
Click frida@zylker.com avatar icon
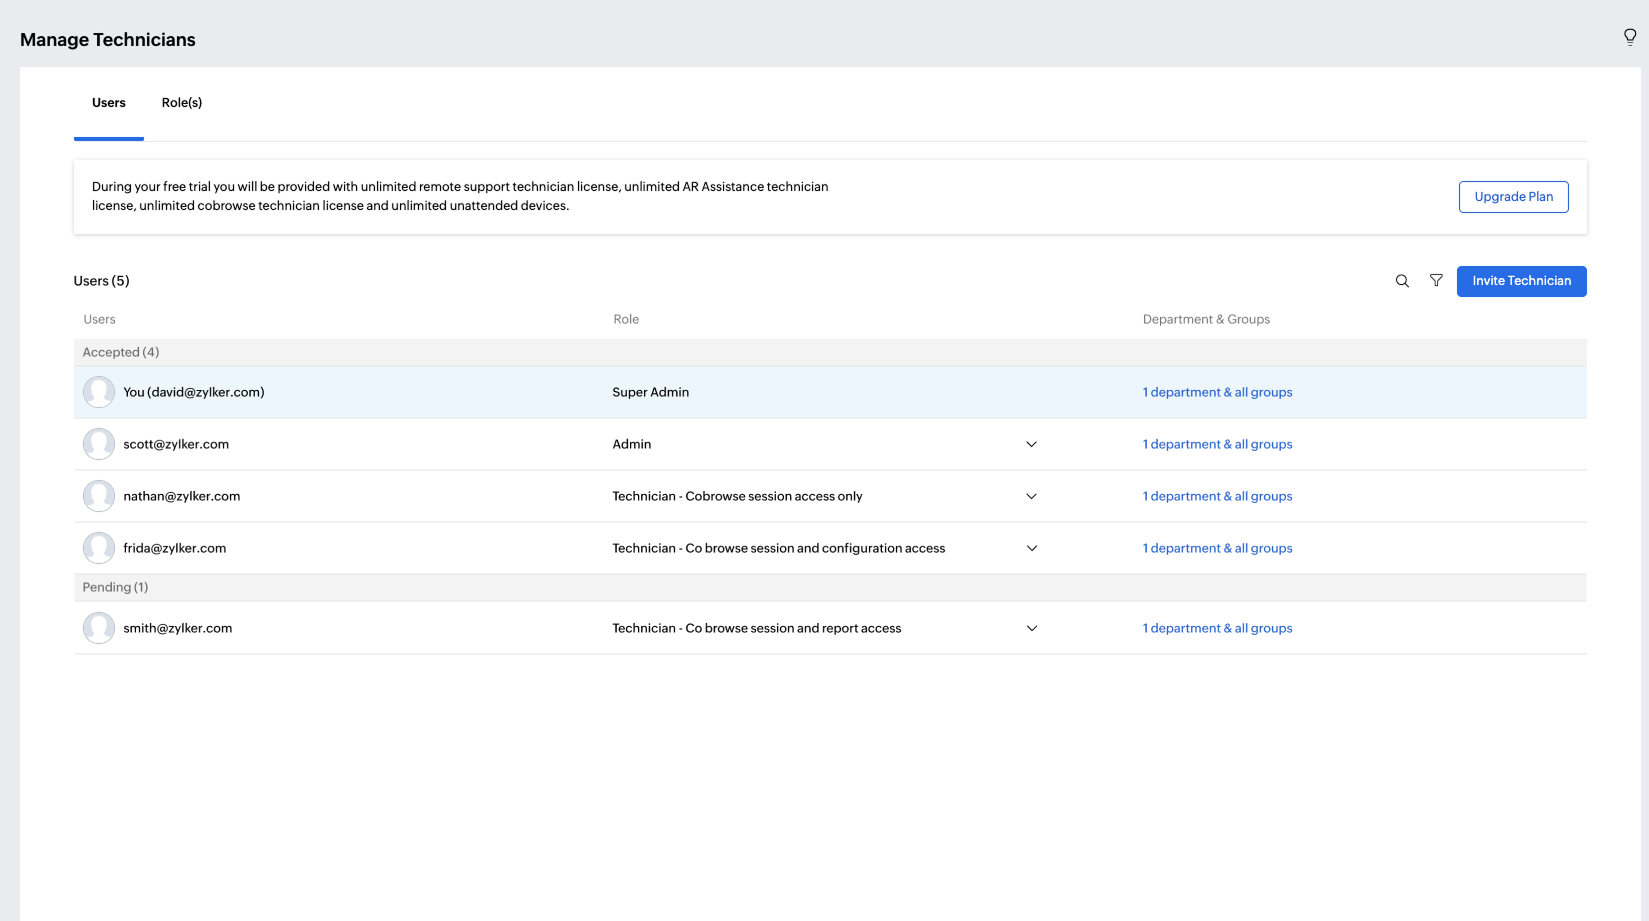click(99, 548)
